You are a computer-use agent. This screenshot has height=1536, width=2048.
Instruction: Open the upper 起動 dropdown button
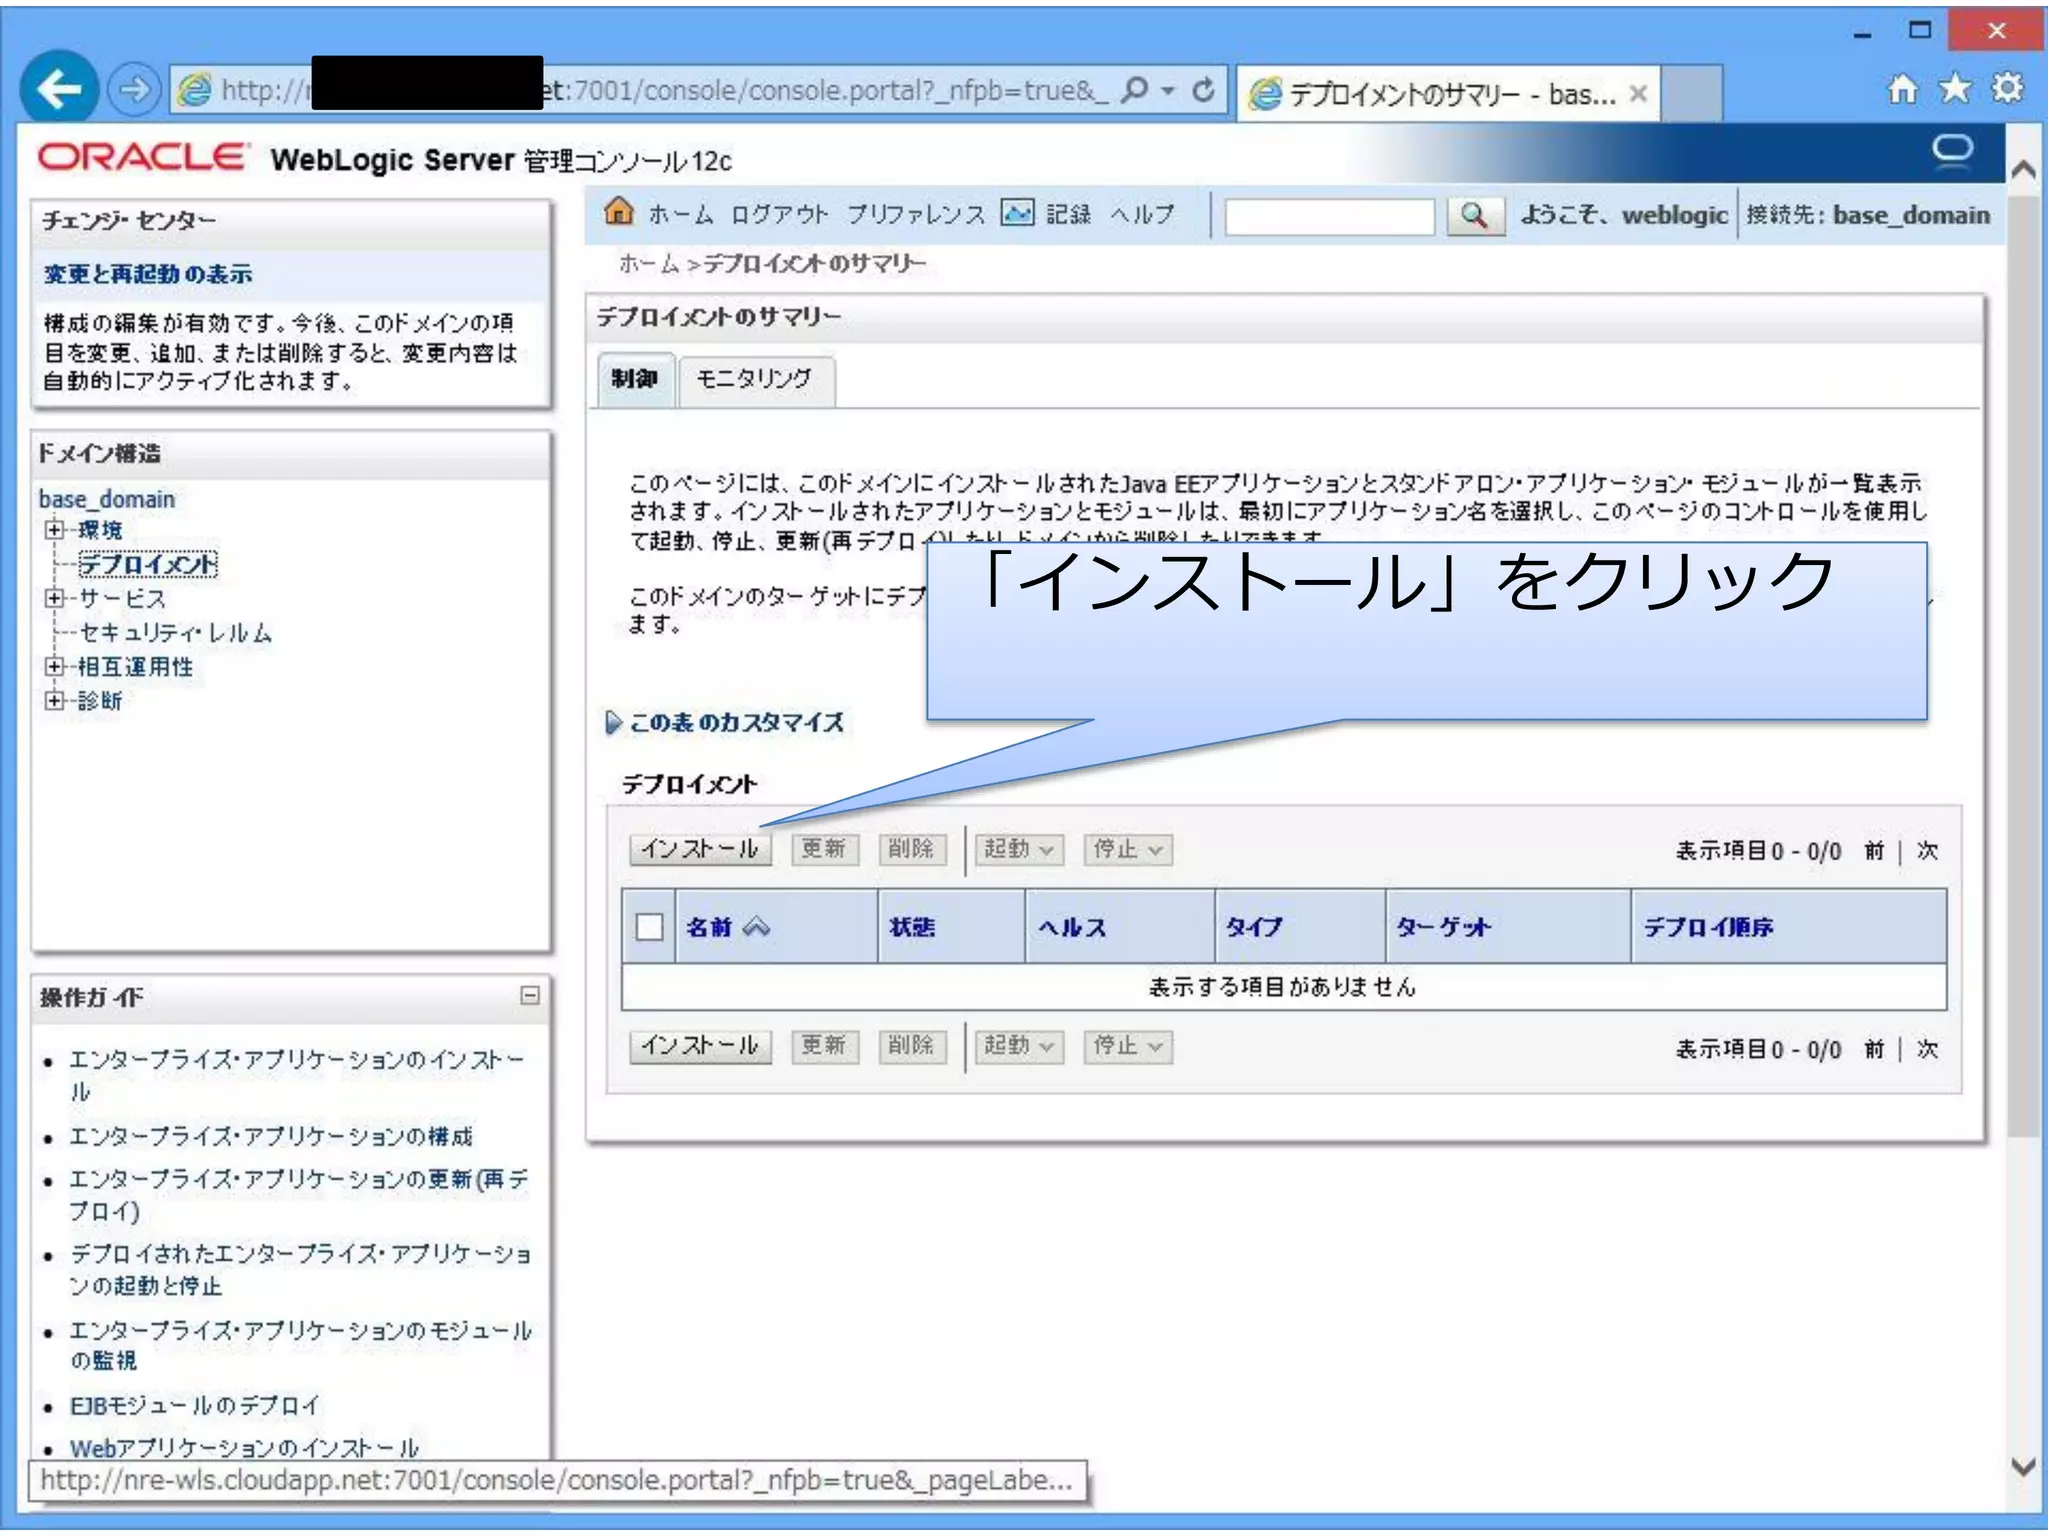(x=1019, y=849)
